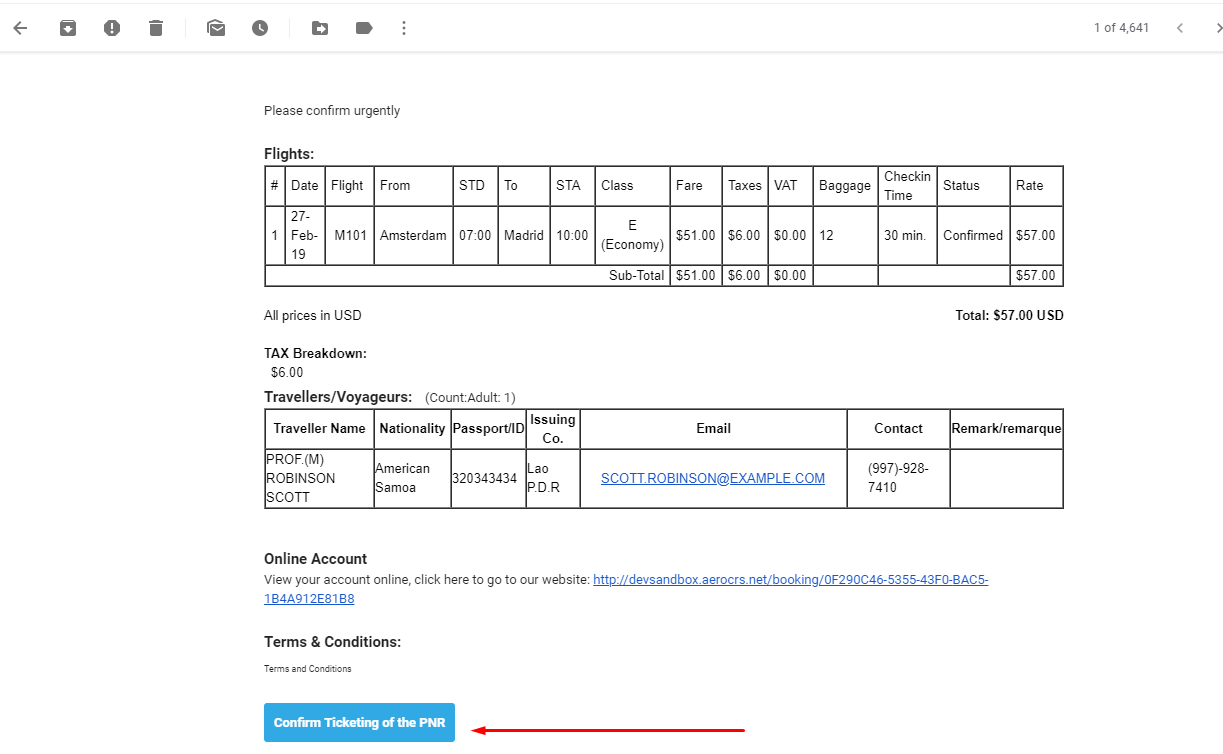Go to newer email arrow
Viewport: 1223px width, 754px height.
point(1180,28)
